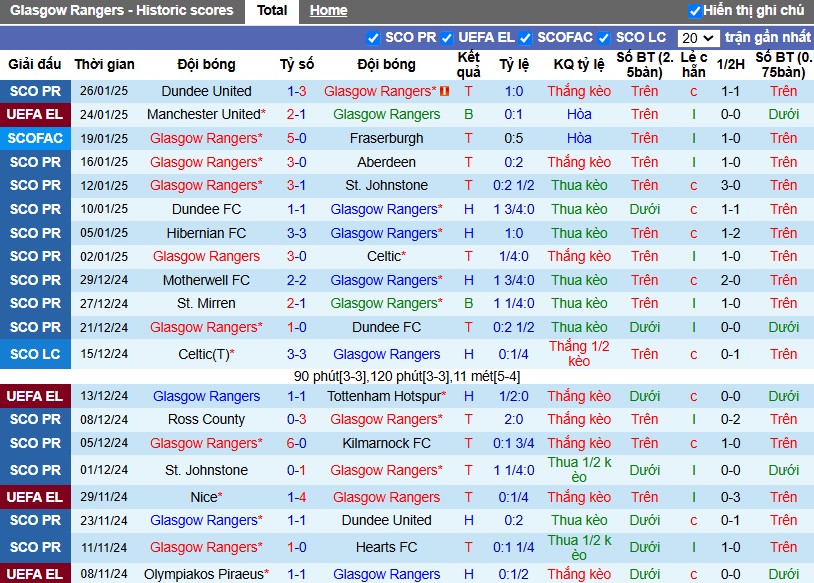Open Ross County team page
This screenshot has height=583, width=814.
206,419
